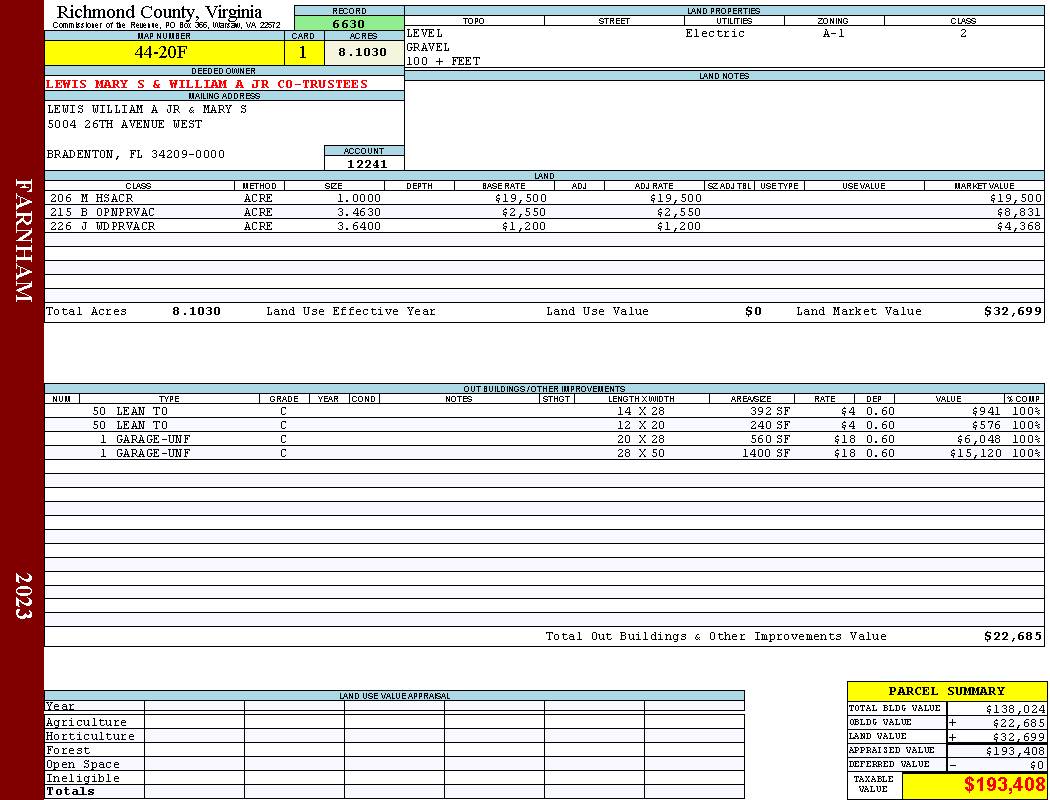Screen dimensions: 1050x800
Task: Click the Horticulture row label
Action: pos(90,736)
